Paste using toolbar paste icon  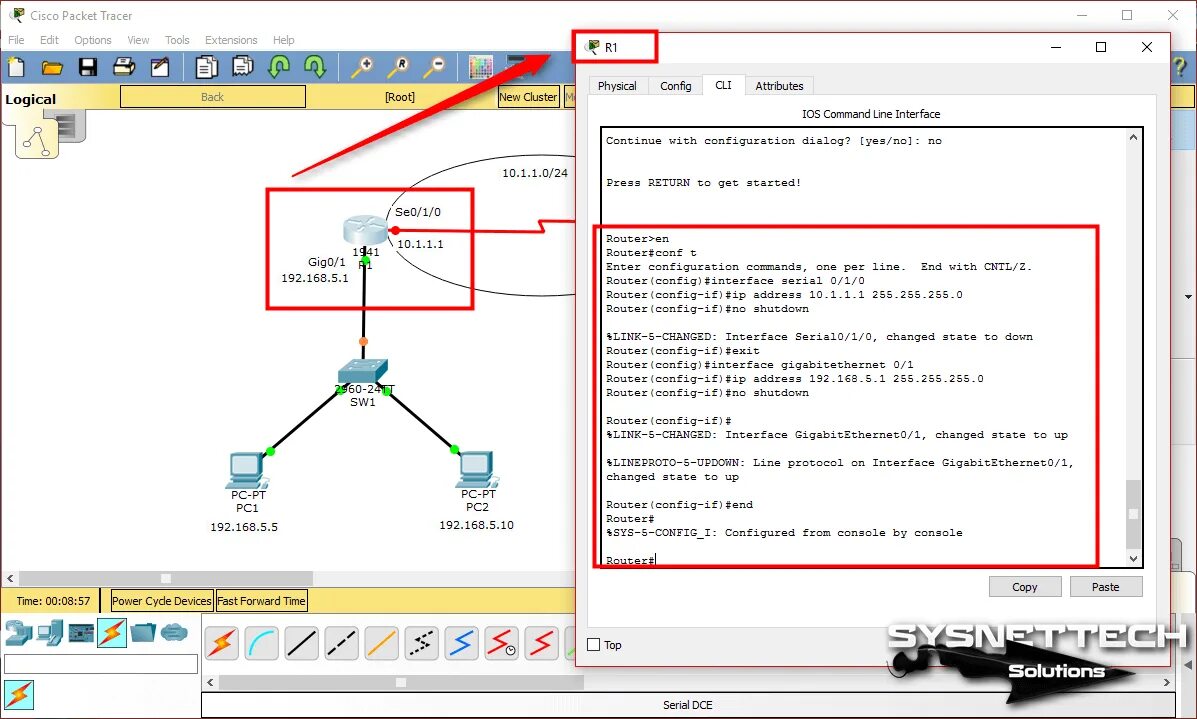(x=243, y=68)
